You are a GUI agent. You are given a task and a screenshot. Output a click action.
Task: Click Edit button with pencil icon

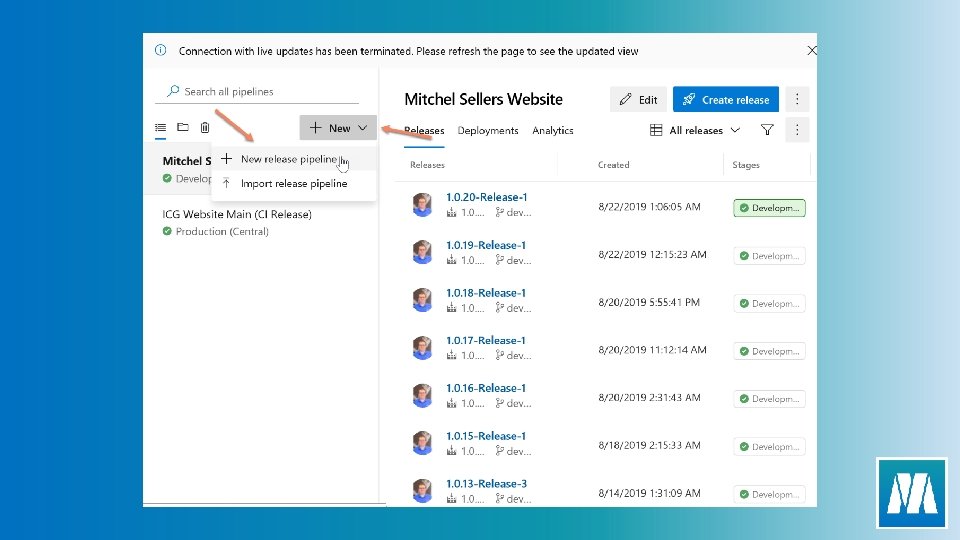[x=638, y=99]
